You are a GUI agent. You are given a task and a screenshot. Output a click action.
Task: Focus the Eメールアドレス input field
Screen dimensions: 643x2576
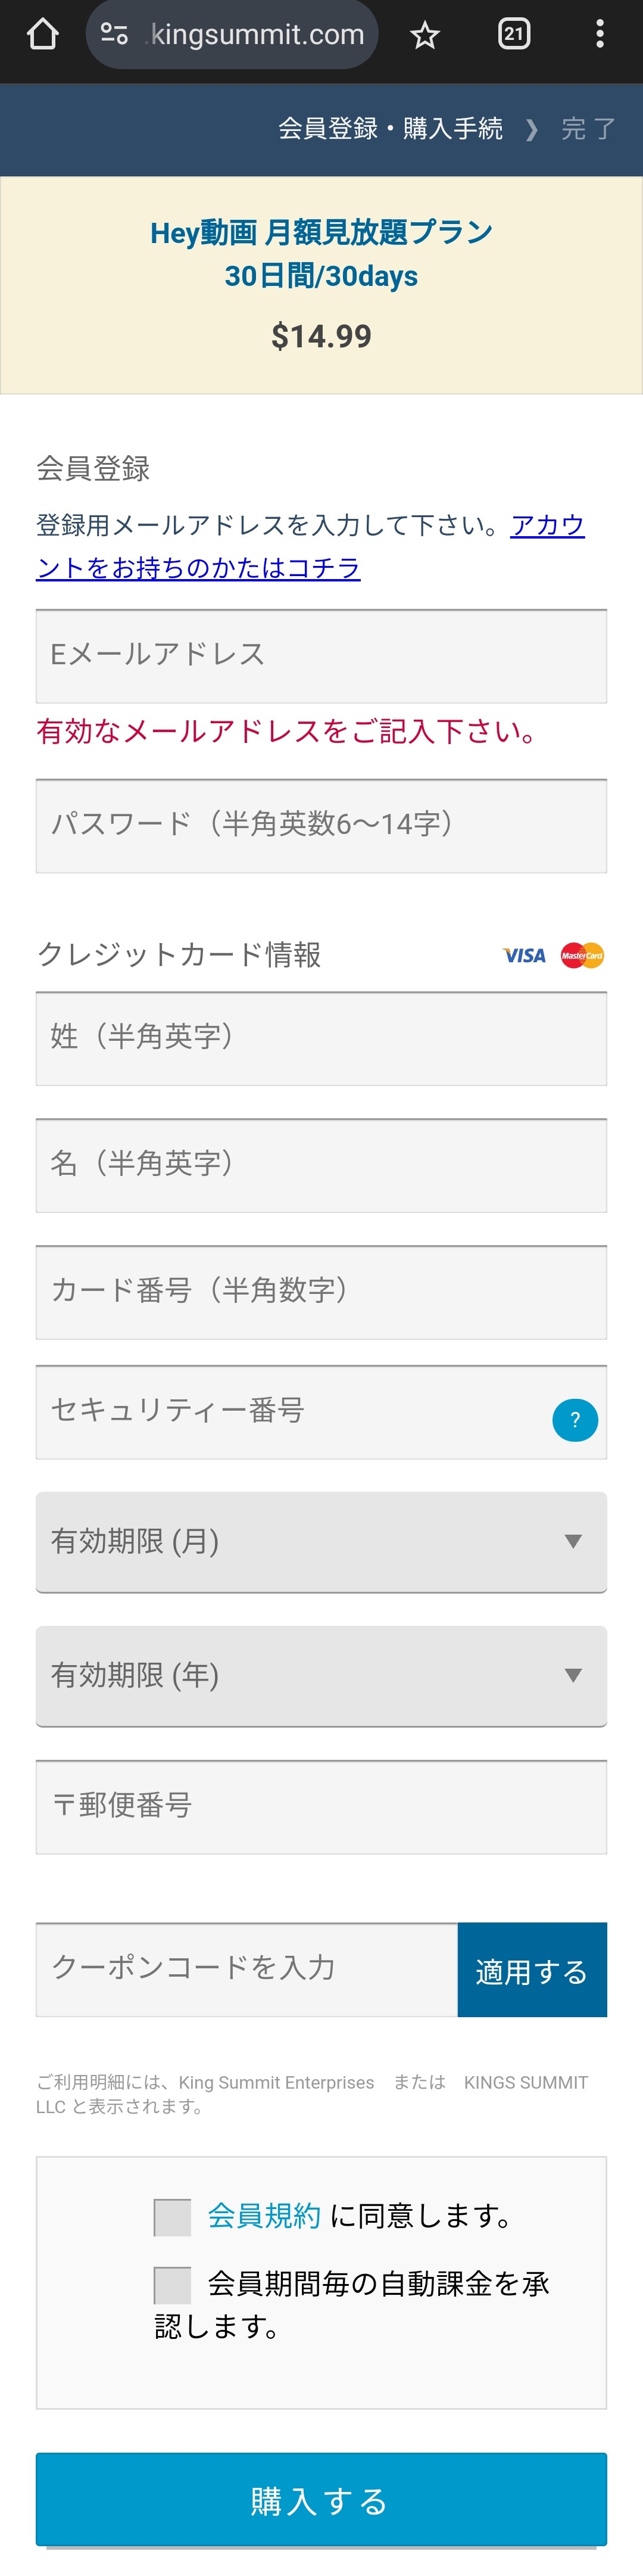click(321, 656)
